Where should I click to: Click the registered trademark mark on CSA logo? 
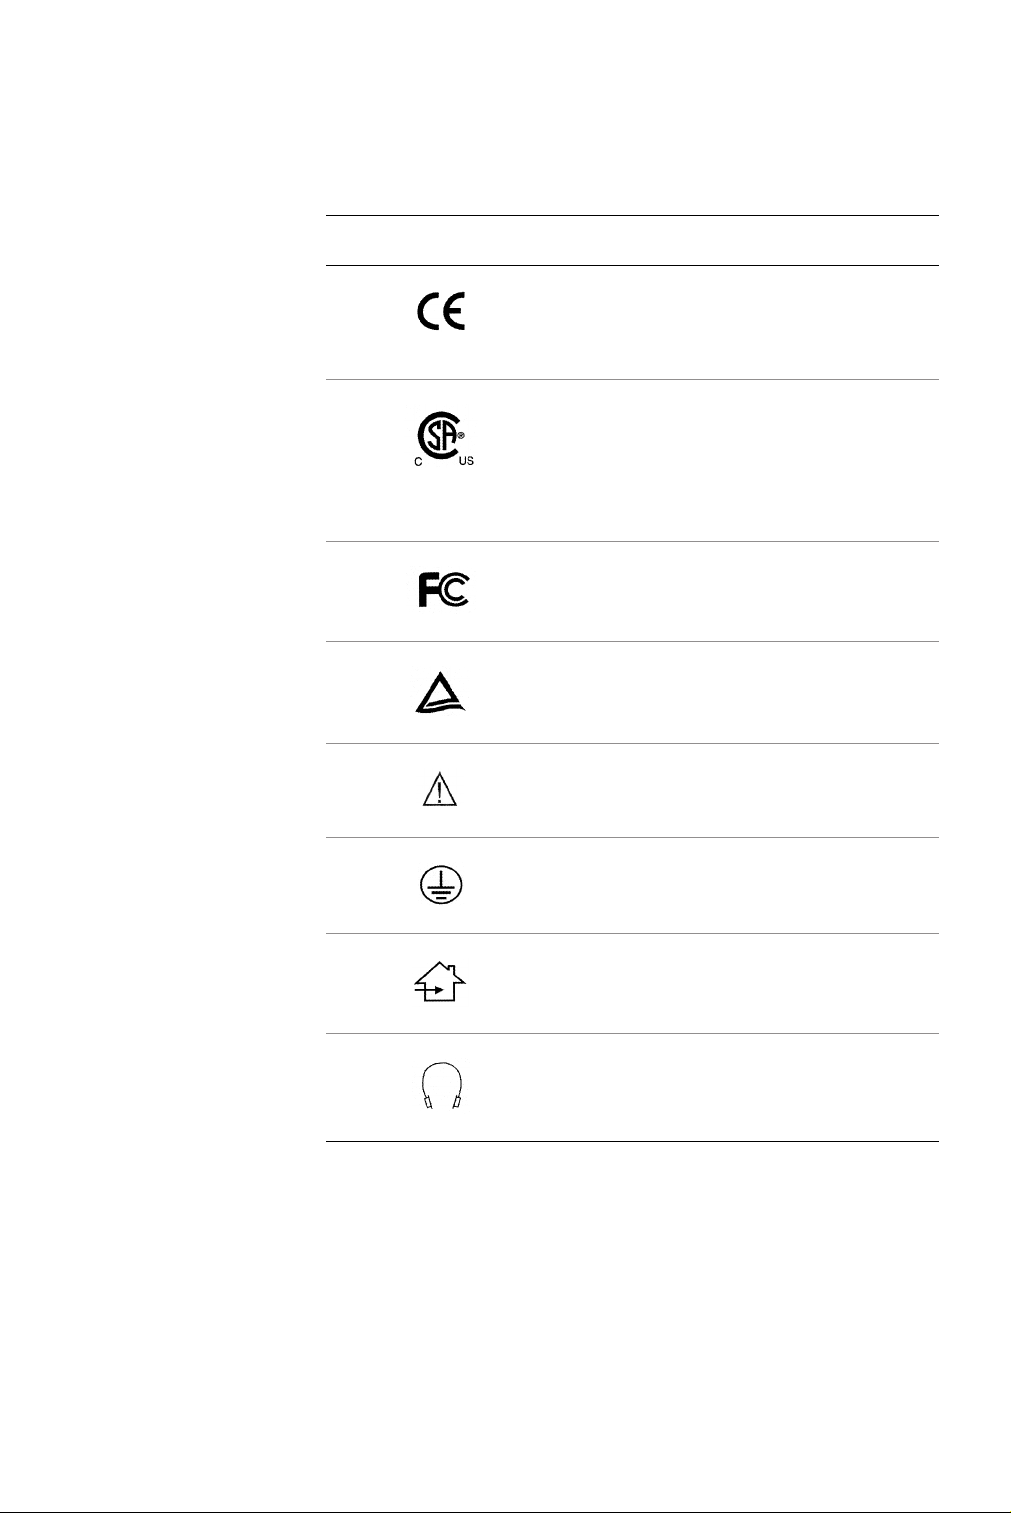461,436
